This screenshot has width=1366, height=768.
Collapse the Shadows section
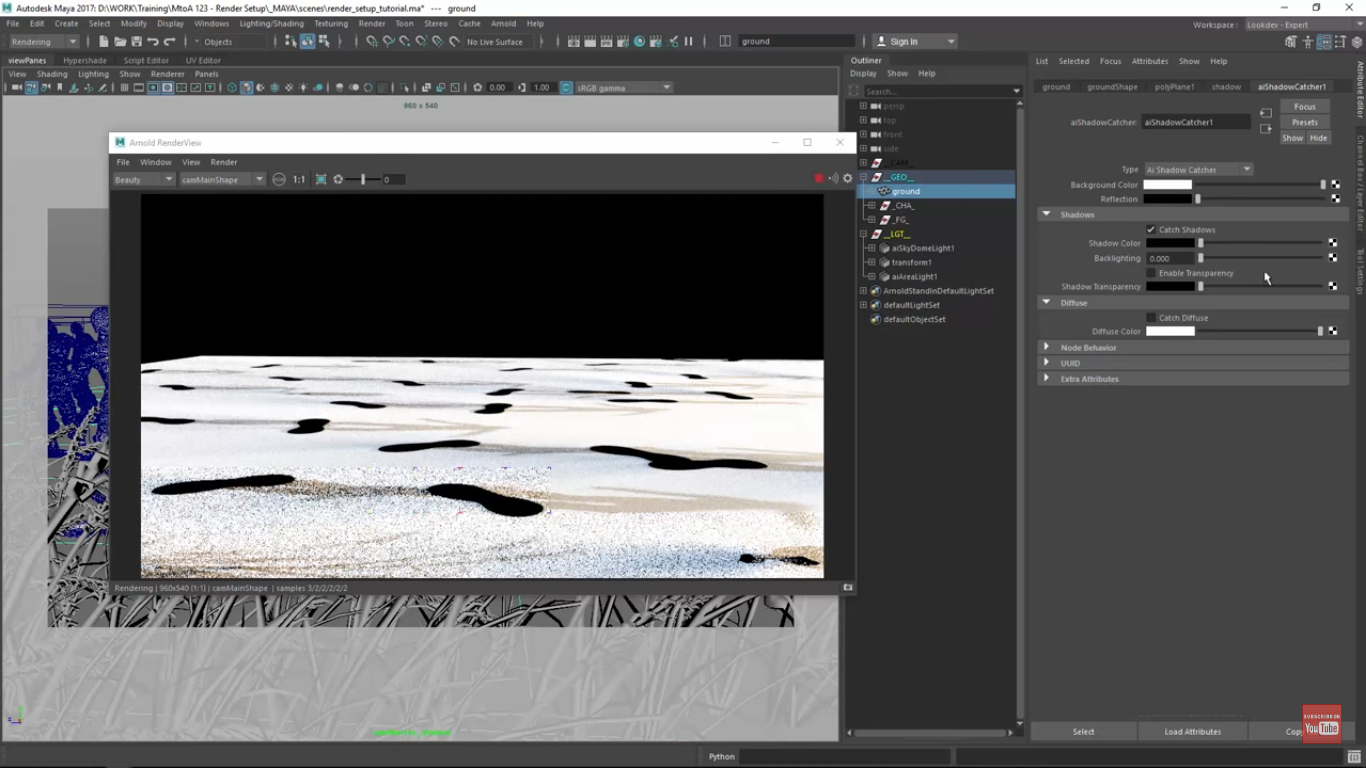(1046, 214)
